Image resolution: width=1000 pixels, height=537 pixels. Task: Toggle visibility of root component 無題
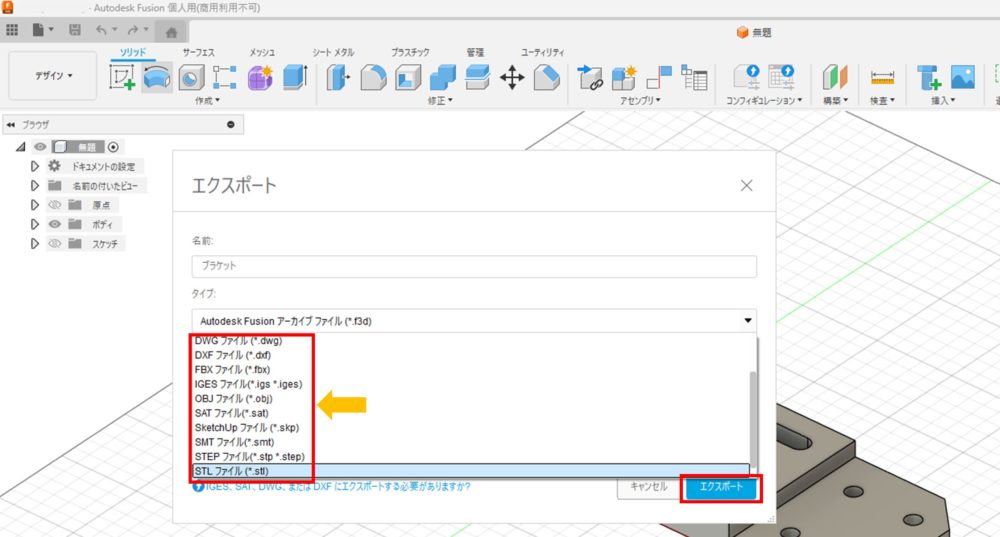coord(40,147)
